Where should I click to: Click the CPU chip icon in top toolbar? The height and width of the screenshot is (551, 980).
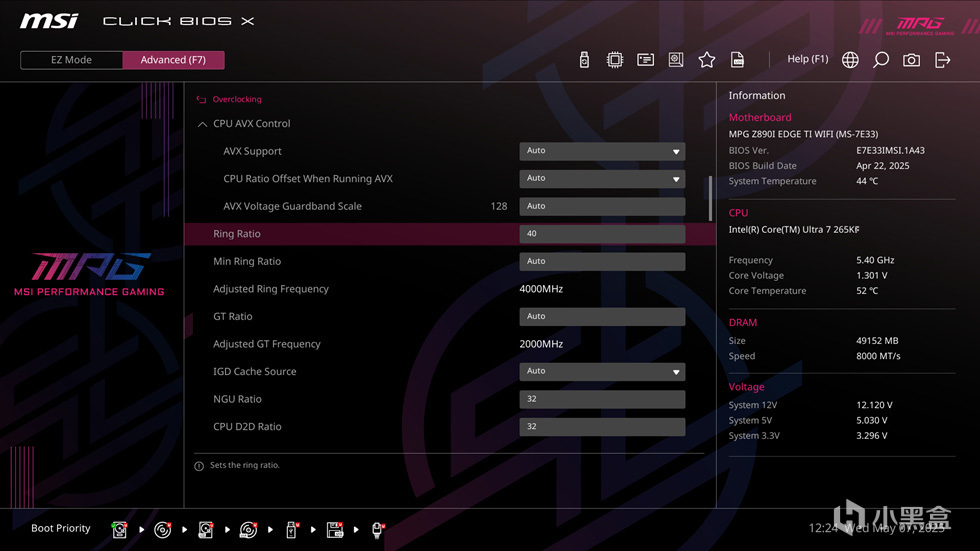(614, 59)
